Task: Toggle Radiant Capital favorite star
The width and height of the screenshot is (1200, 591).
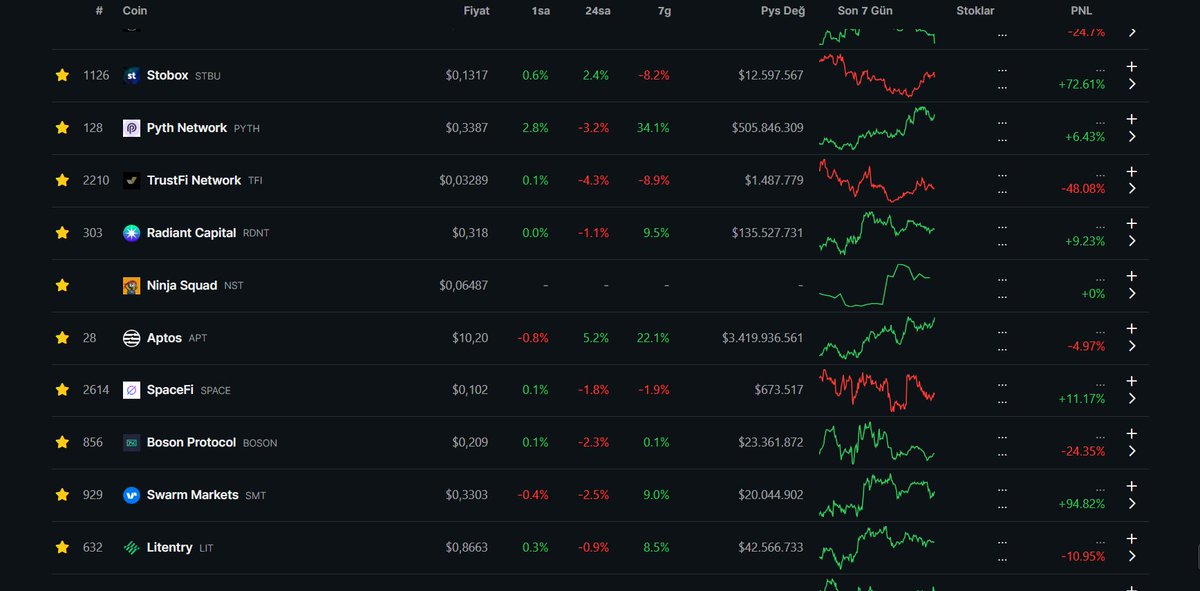Action: 62,233
